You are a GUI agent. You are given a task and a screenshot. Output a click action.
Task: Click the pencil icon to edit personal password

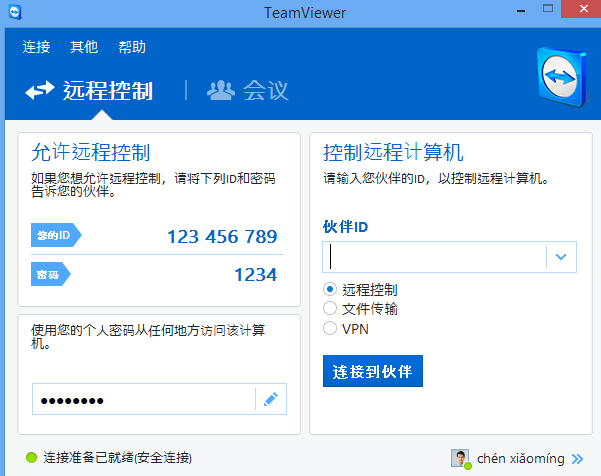(x=271, y=399)
